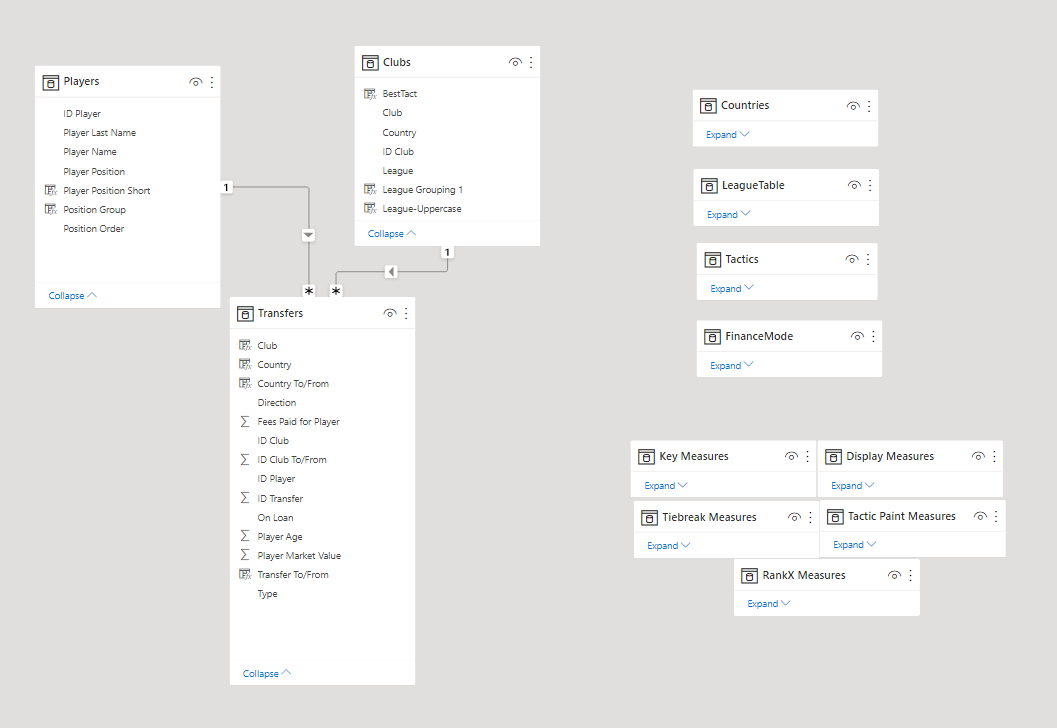1057x728 pixels.
Task: Select the Fees Paid for Player field
Action: click(298, 422)
